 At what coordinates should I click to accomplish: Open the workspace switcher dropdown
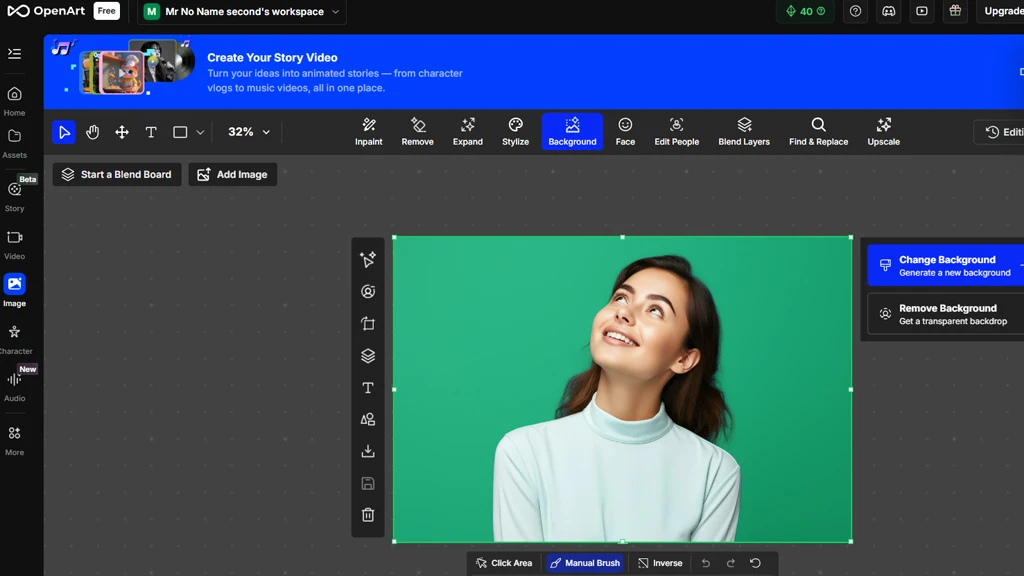(242, 12)
